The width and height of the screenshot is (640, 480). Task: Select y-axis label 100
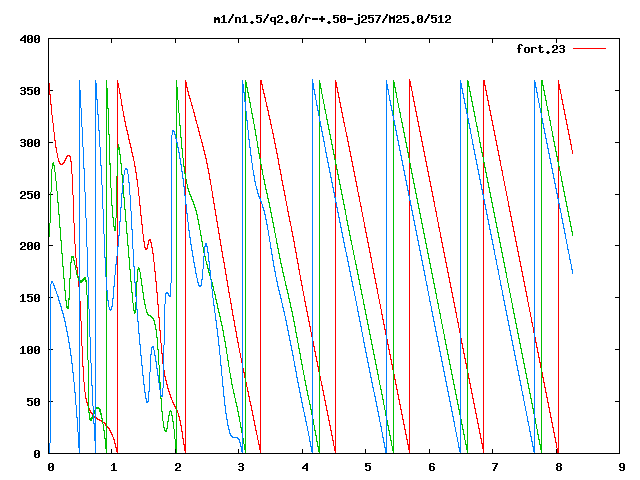pyautogui.click(x=30, y=350)
